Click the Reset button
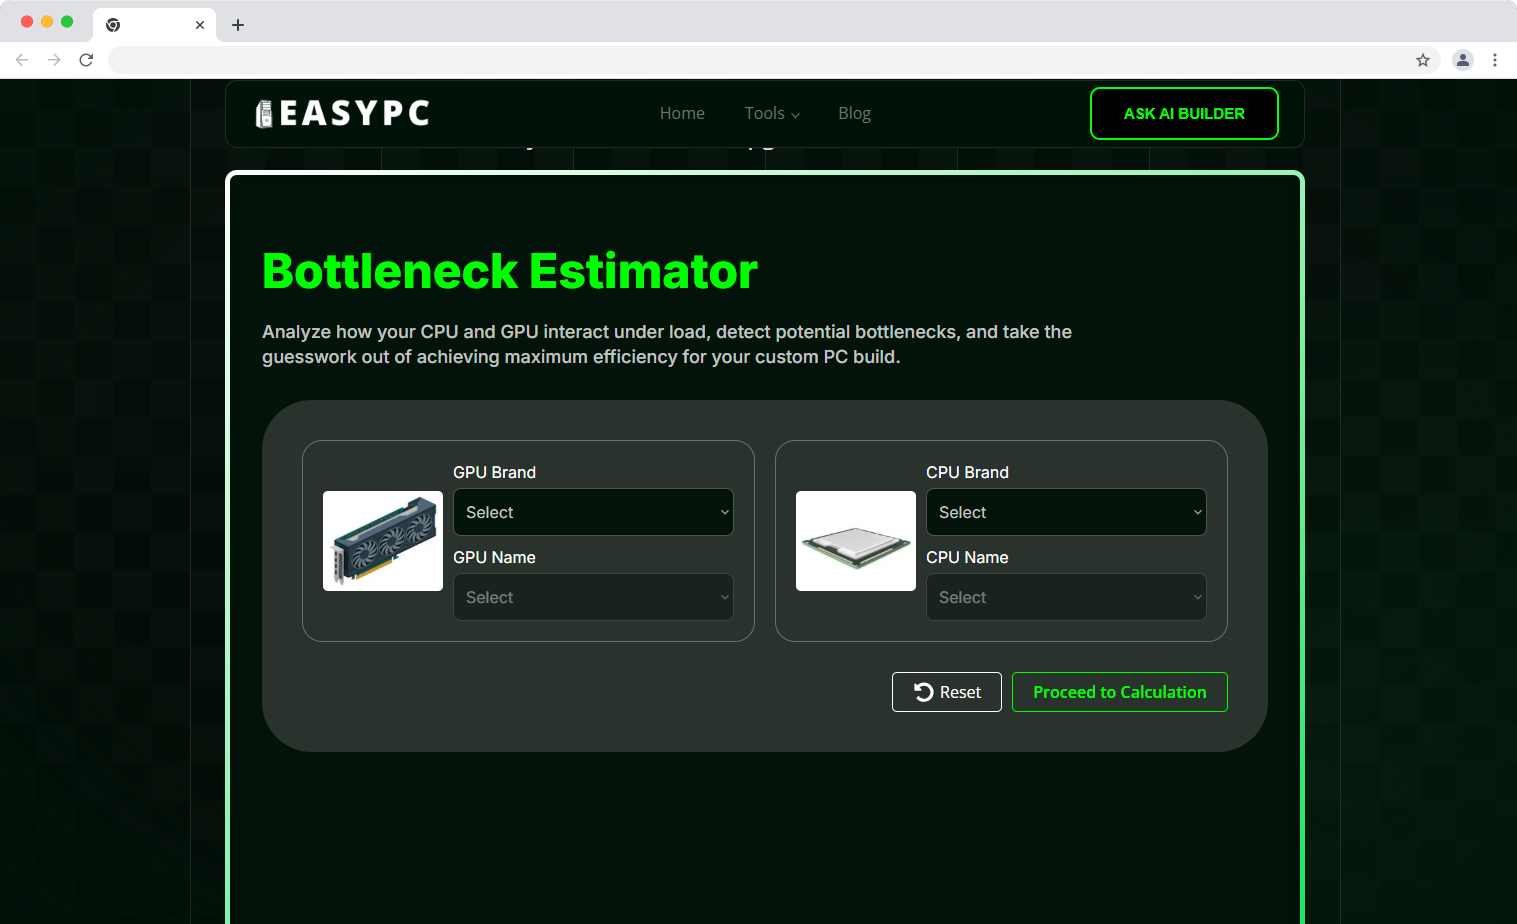1517x924 pixels. [x=946, y=691]
